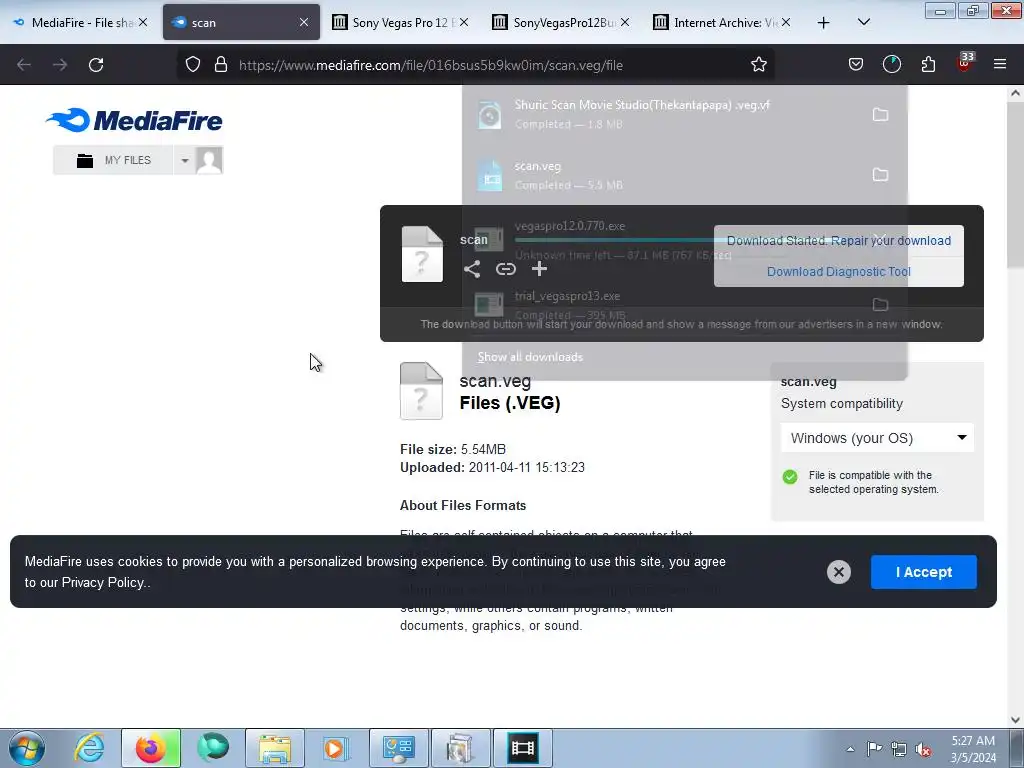Viewport: 1024px width, 768px height.
Task: Click the user avatar icon
Action: click(209, 160)
